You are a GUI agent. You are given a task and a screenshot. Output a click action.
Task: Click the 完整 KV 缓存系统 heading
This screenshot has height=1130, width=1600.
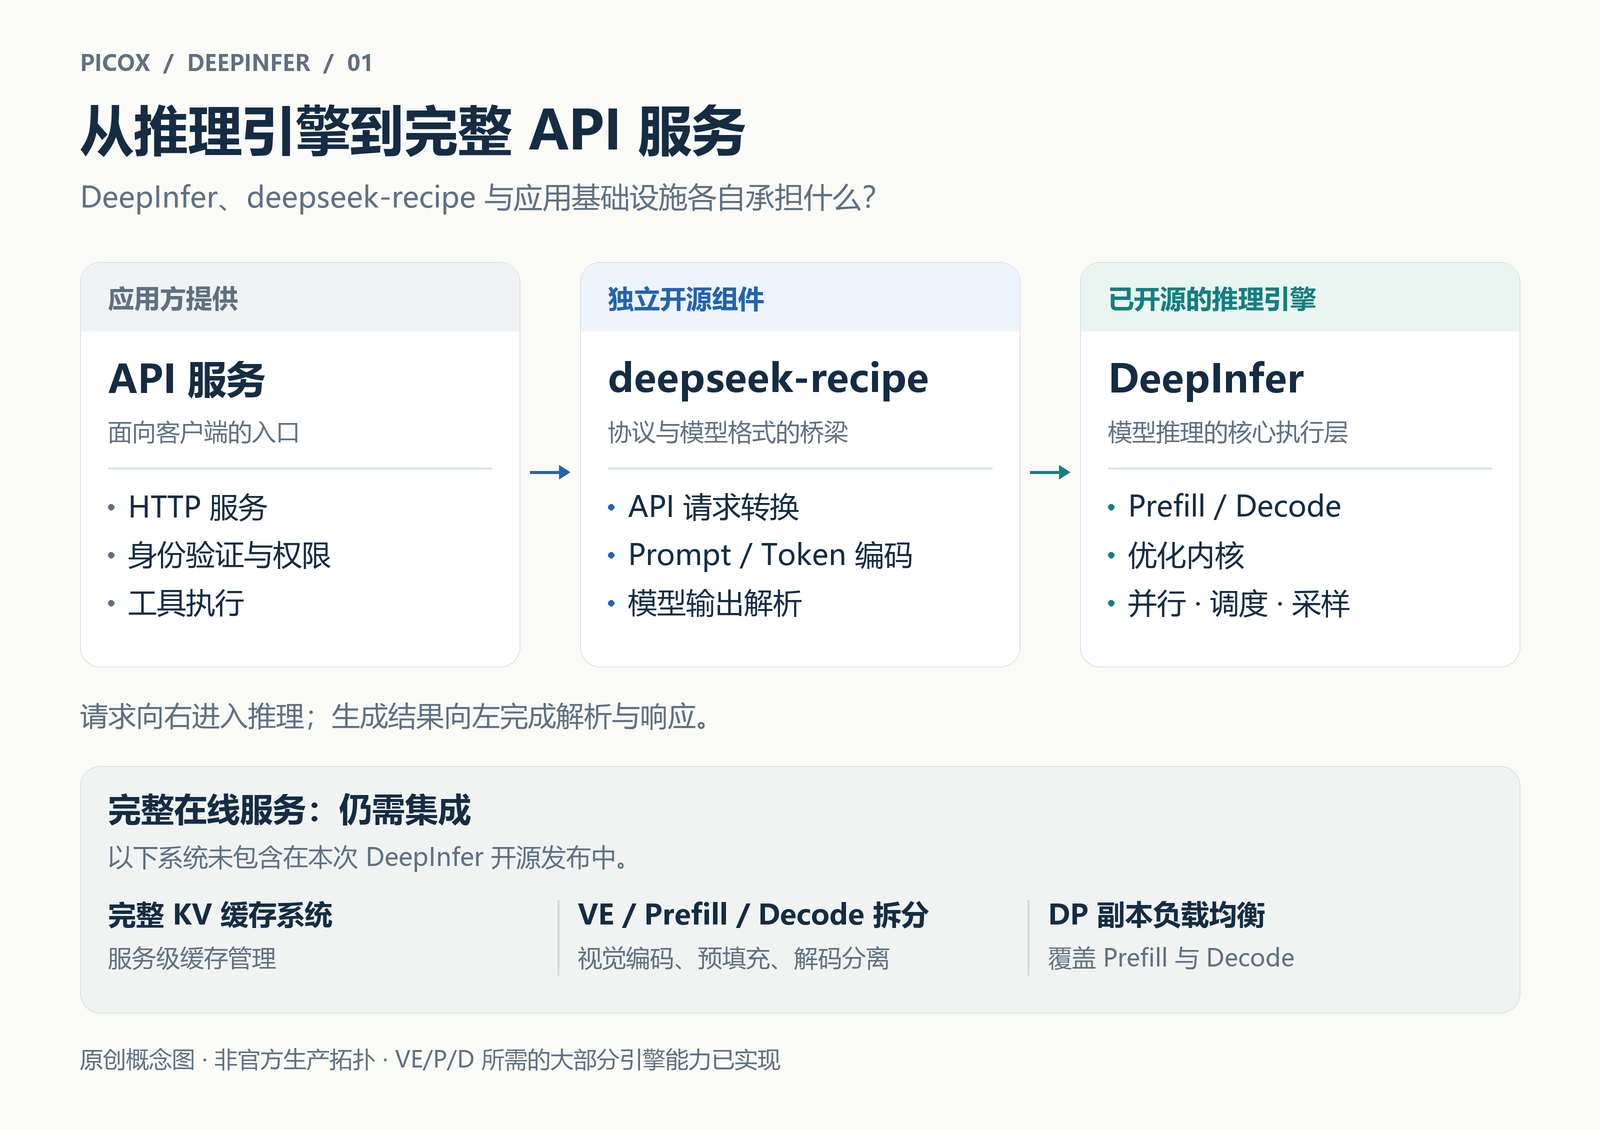(220, 915)
